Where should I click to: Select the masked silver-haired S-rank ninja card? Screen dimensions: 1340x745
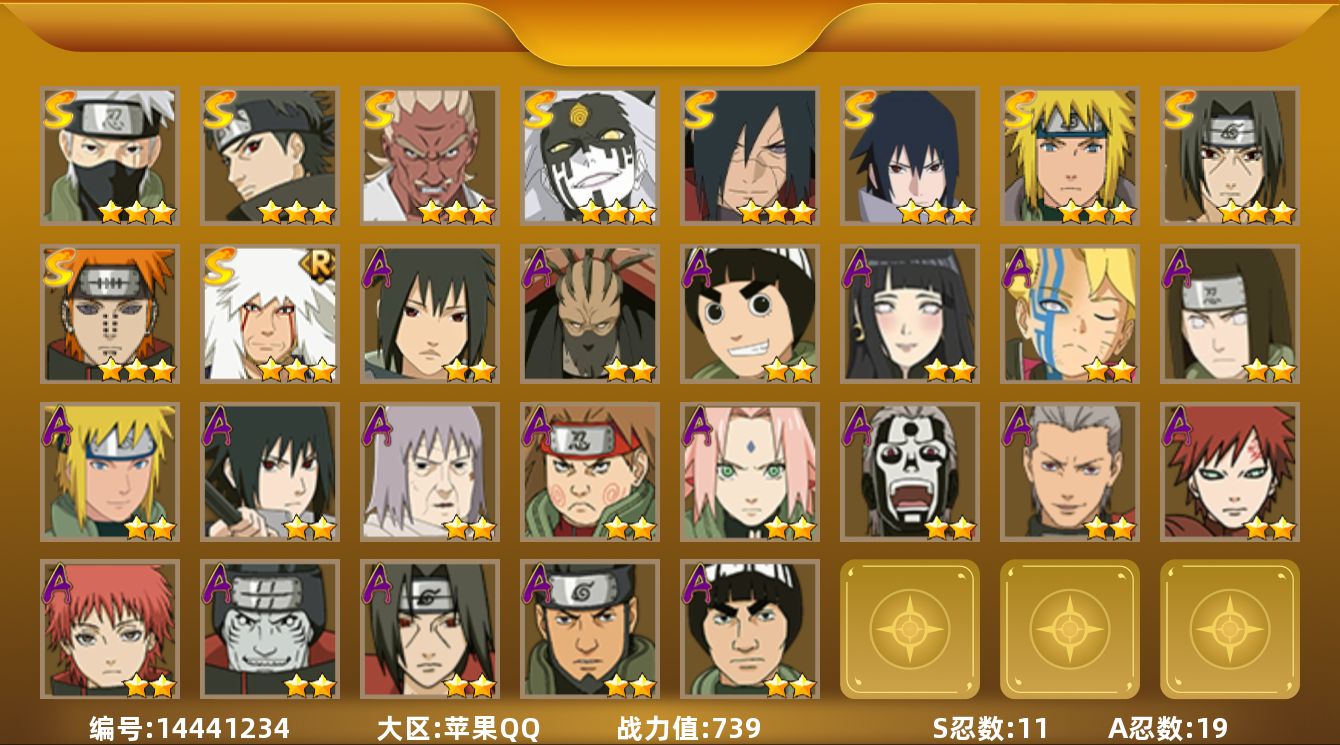pos(110,156)
